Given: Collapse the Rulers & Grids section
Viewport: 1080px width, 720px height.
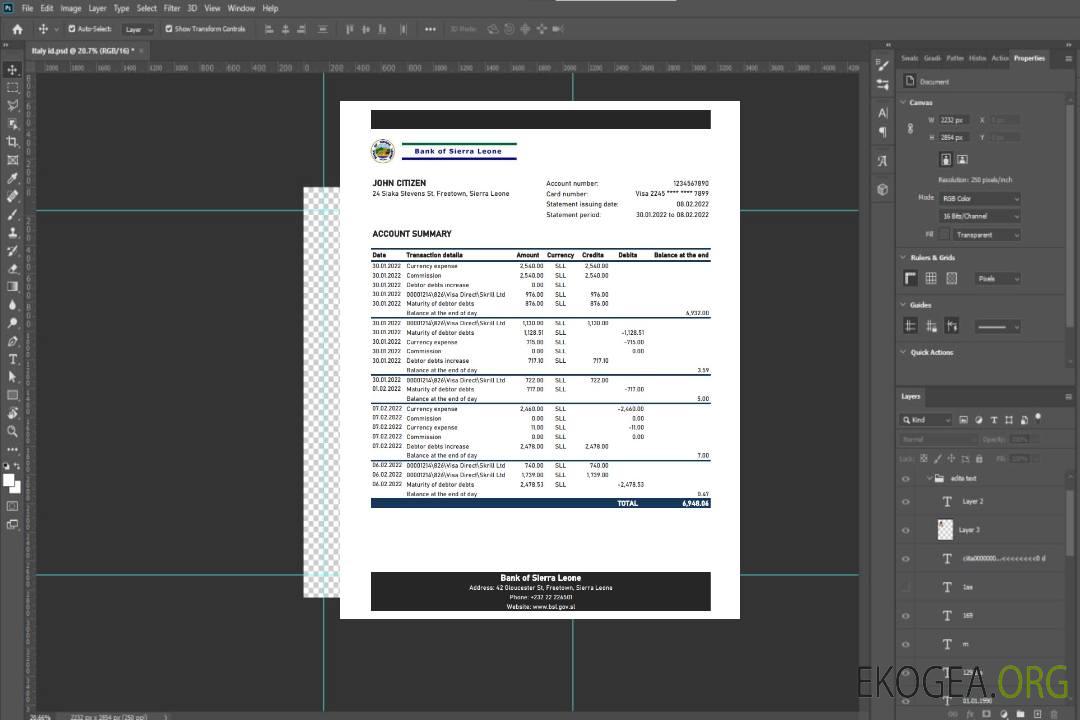Looking at the screenshot, I should pos(903,257).
